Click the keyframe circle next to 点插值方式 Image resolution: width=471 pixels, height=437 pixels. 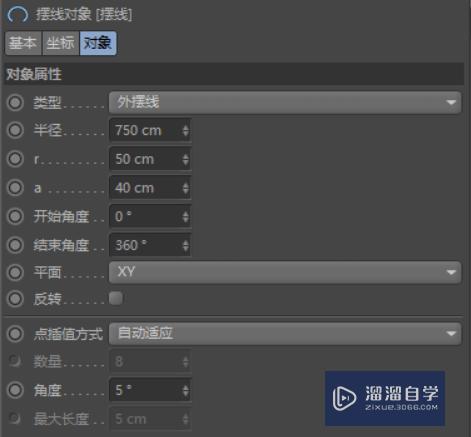coord(15,334)
